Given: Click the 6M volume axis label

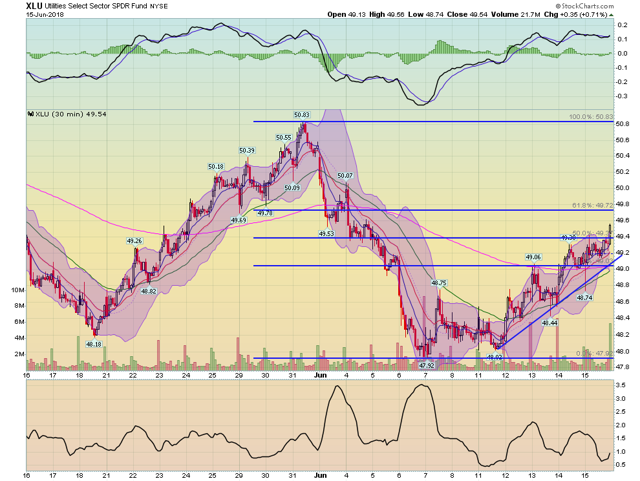Looking at the screenshot, I should pyautogui.click(x=19, y=322).
